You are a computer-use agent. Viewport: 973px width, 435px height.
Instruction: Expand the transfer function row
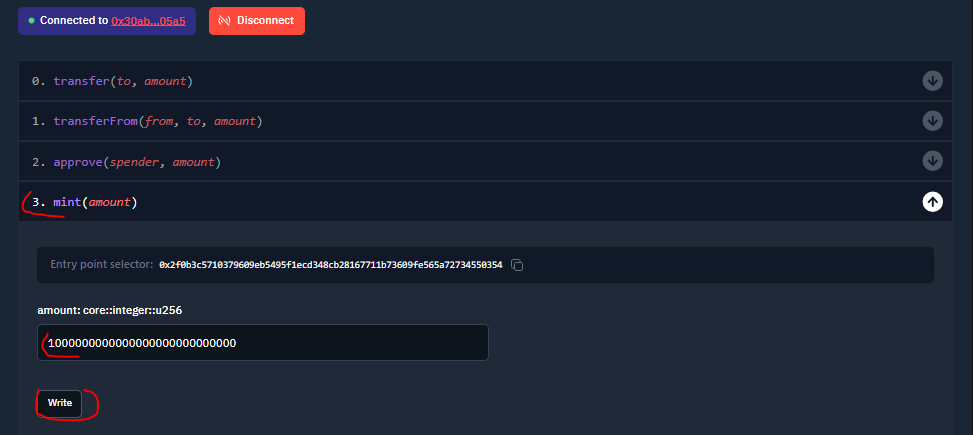[x=932, y=81]
